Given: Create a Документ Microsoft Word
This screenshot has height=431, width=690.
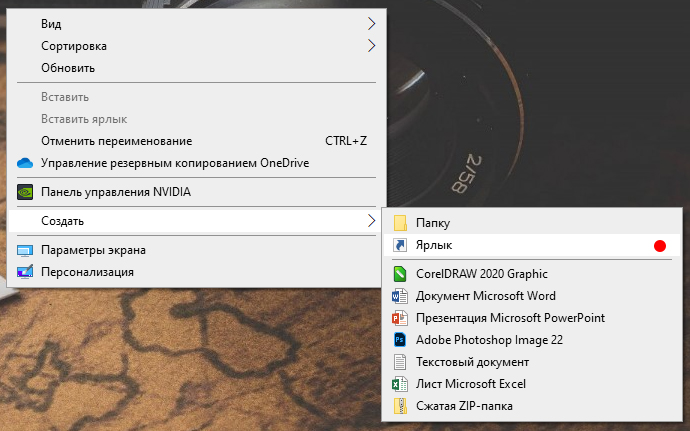Looking at the screenshot, I should (532, 296).
